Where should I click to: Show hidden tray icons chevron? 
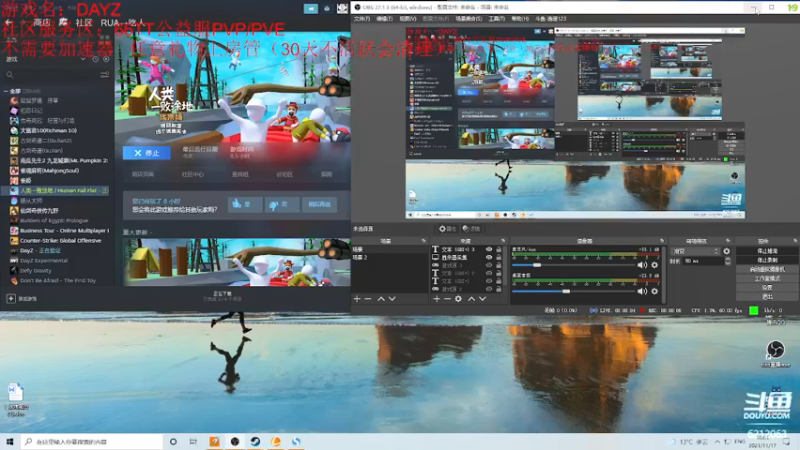pos(717,442)
